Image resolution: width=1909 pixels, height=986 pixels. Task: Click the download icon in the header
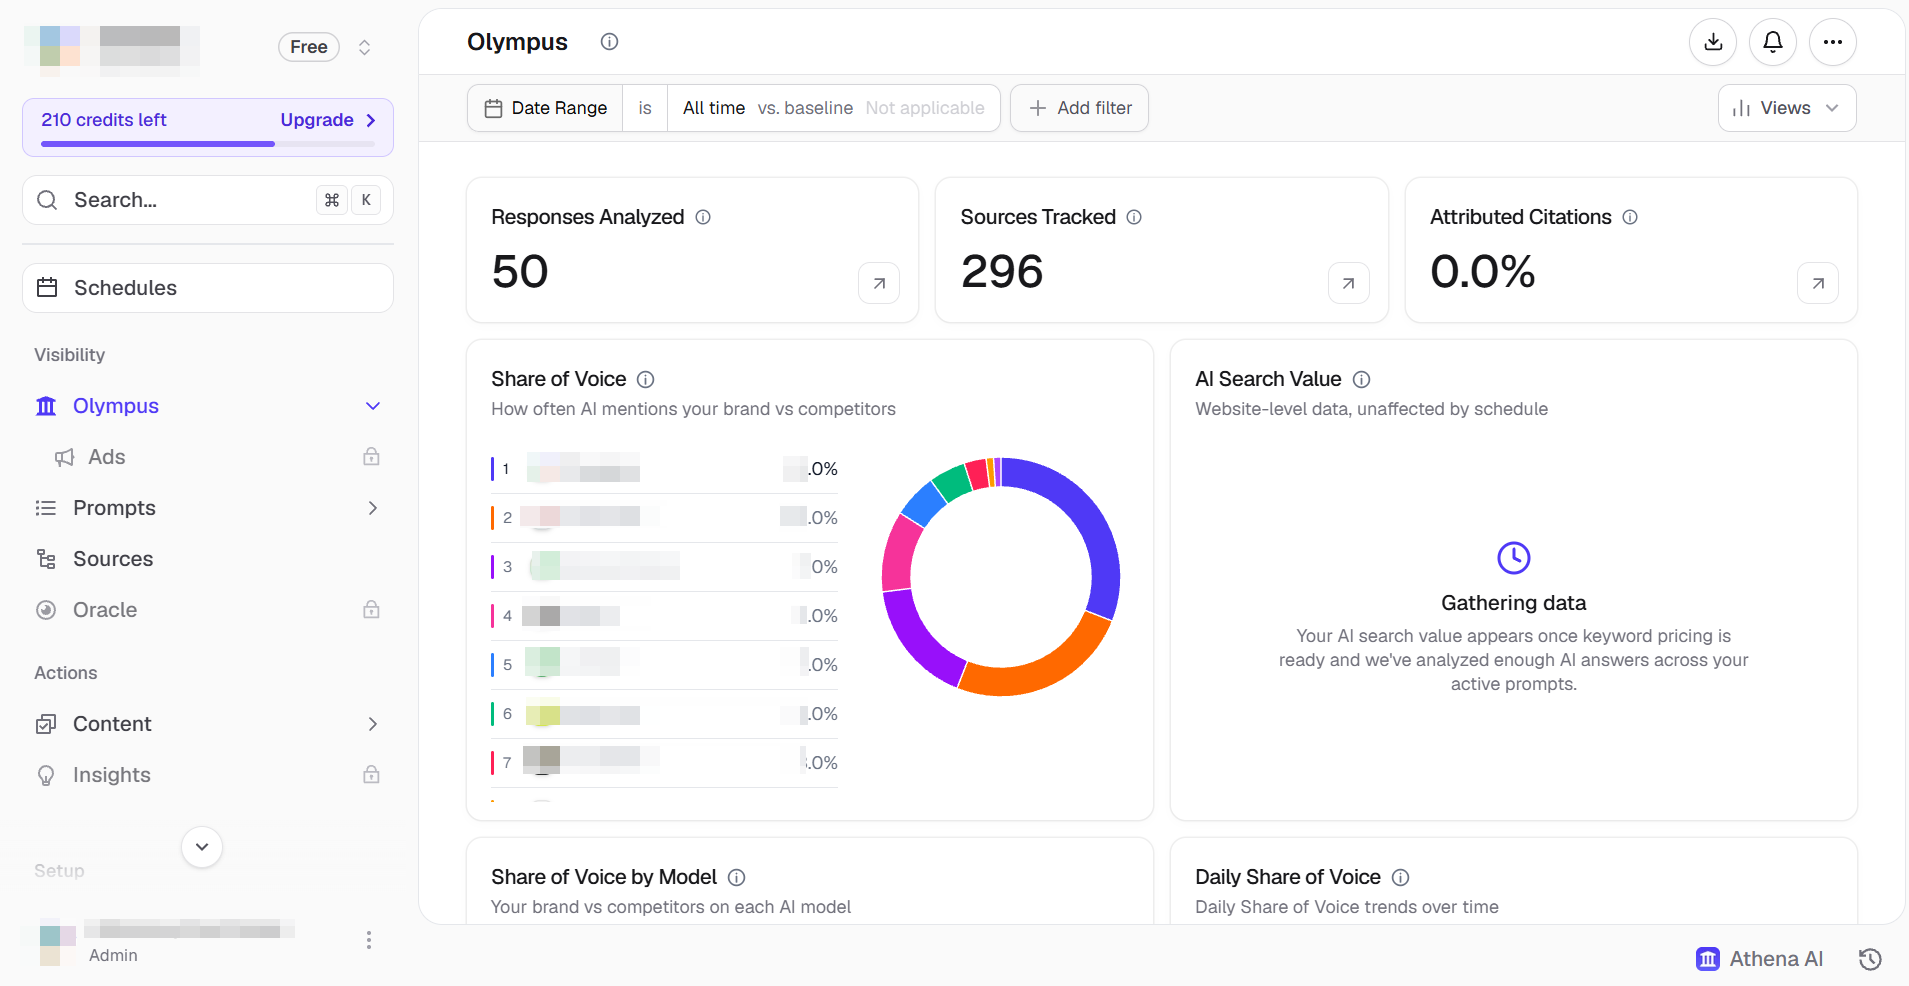point(1713,42)
